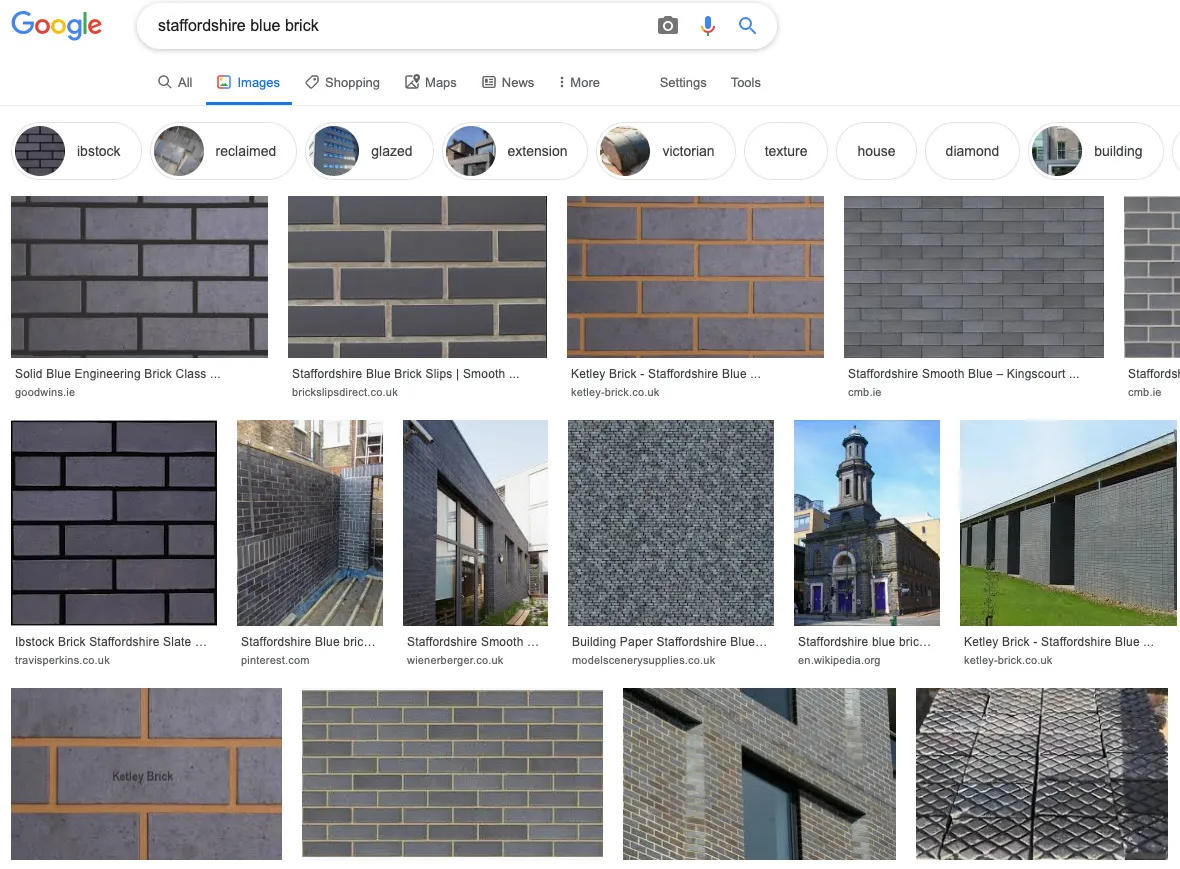The width and height of the screenshot is (1180, 869).
Task: Open Staffordshire Blue Brick Slips image
Action: (x=418, y=277)
